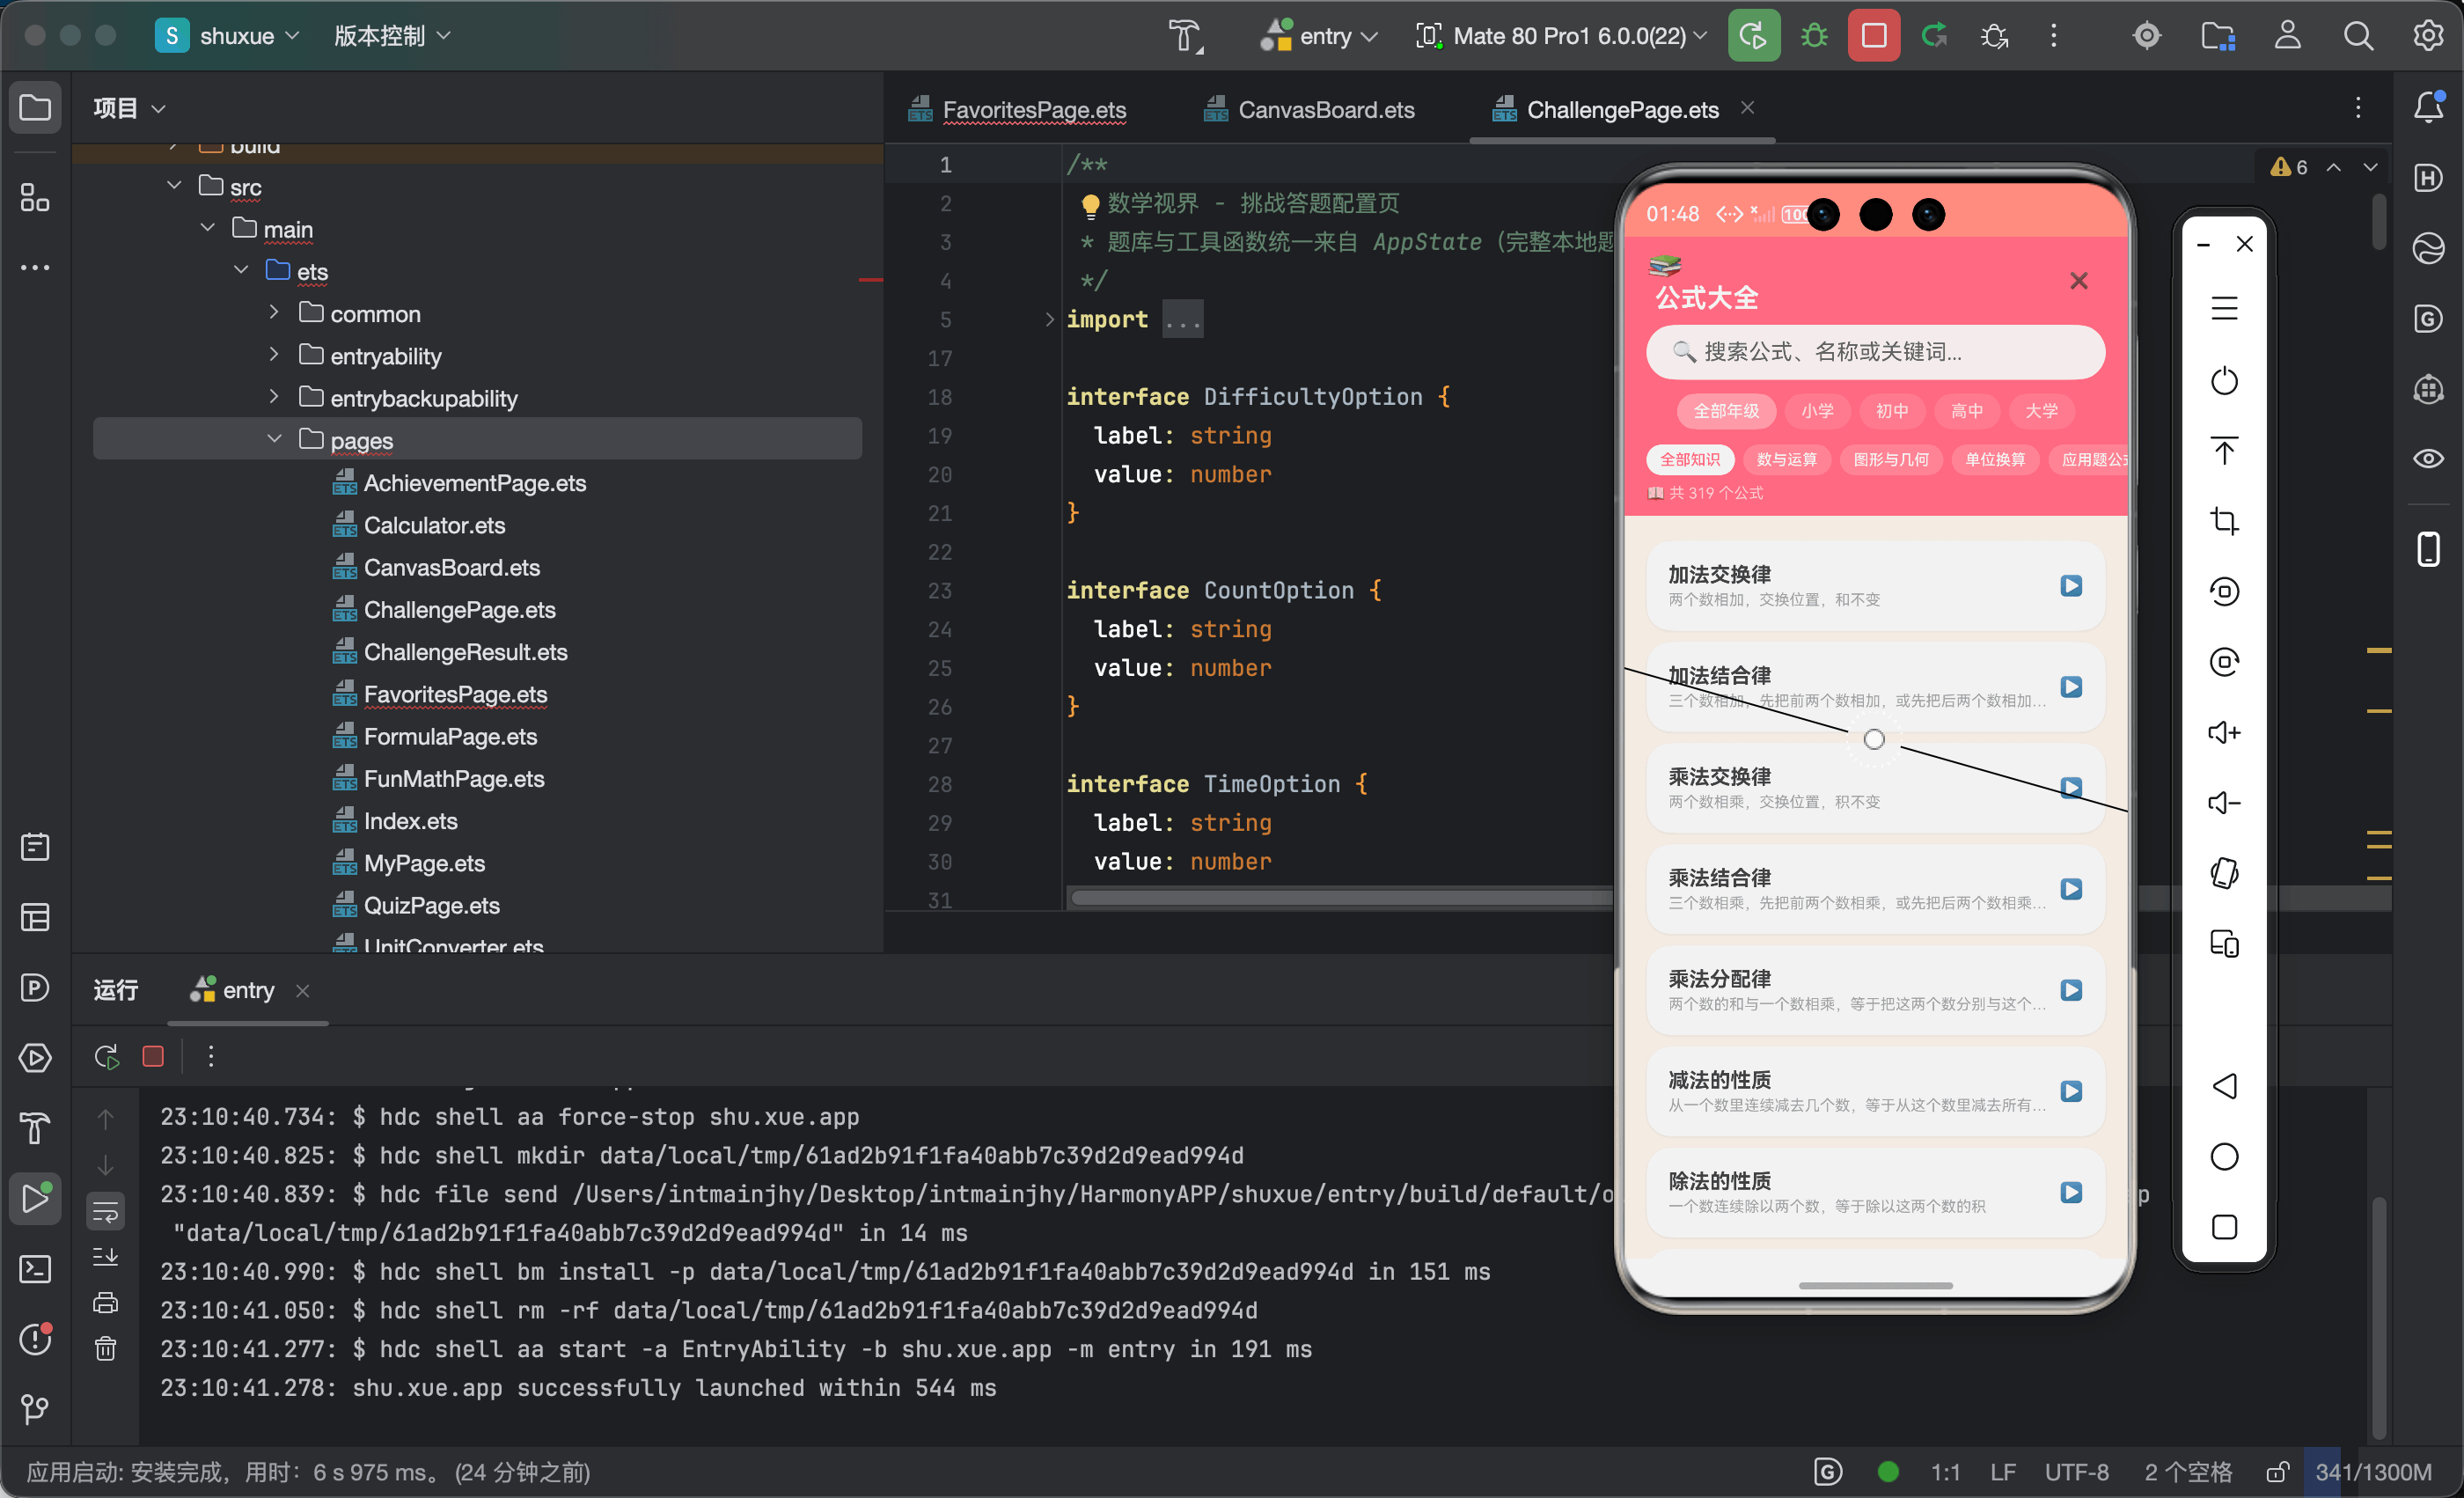Open the 版本控制 menu
This screenshot has height=1498, width=2464.
tap(391, 36)
